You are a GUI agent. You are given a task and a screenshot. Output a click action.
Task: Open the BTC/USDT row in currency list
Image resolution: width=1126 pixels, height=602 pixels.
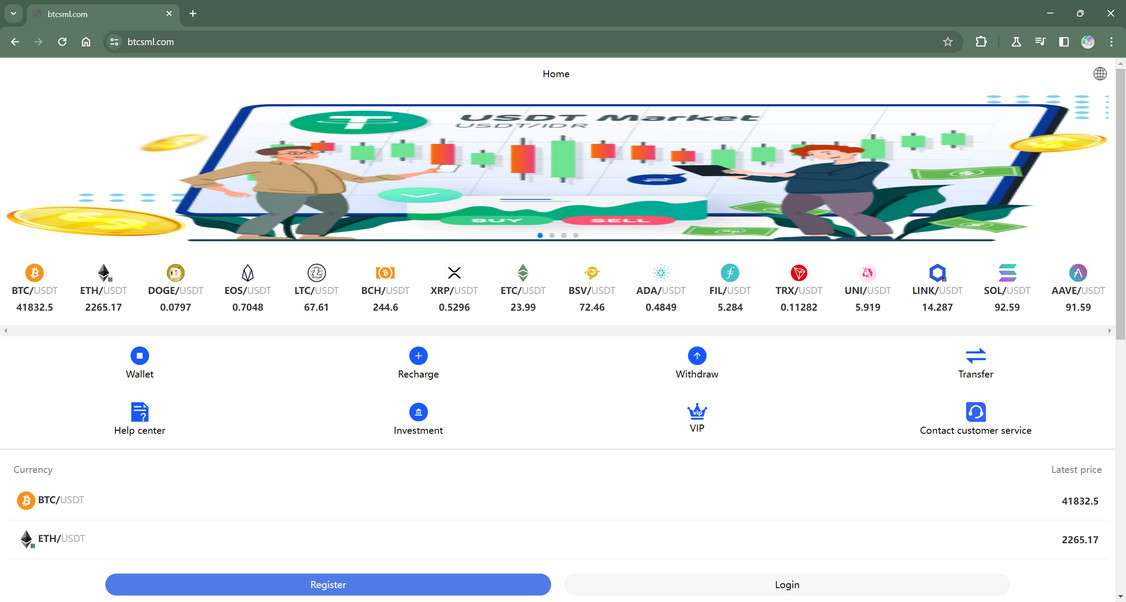point(557,501)
